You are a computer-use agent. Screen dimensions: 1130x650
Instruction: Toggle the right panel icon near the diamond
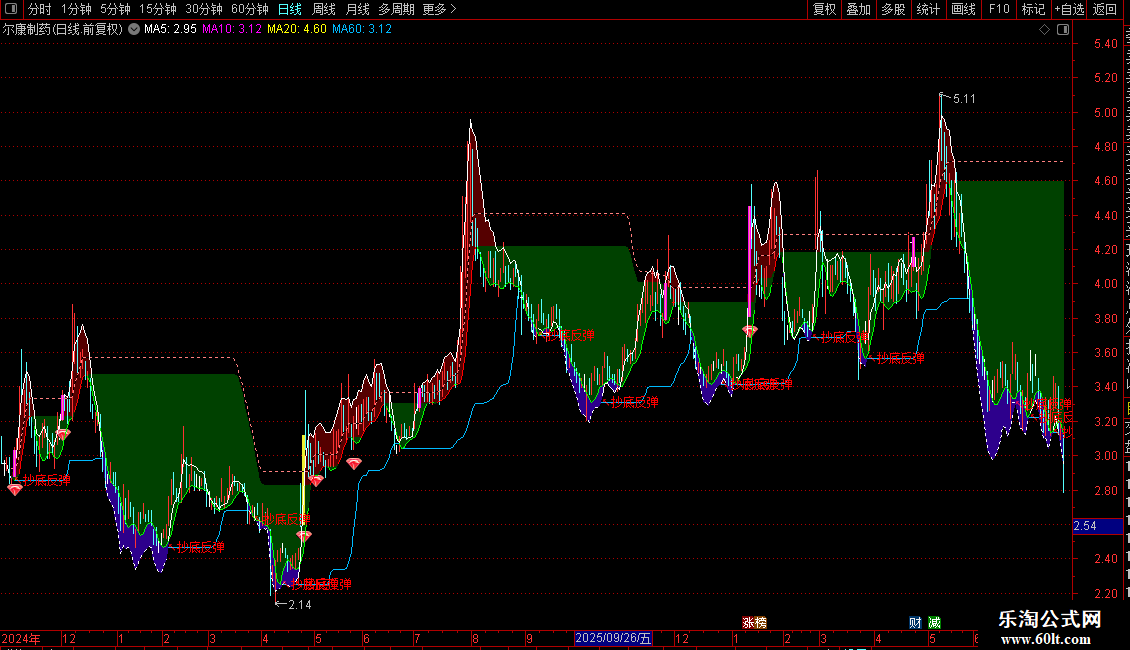click(1063, 30)
